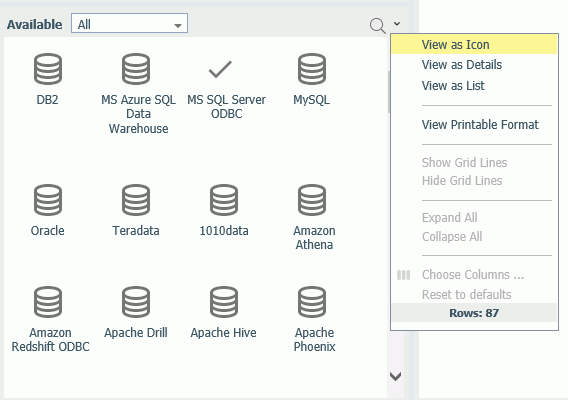Open the search magnifier icon
This screenshot has height=400, width=568.
(377, 26)
